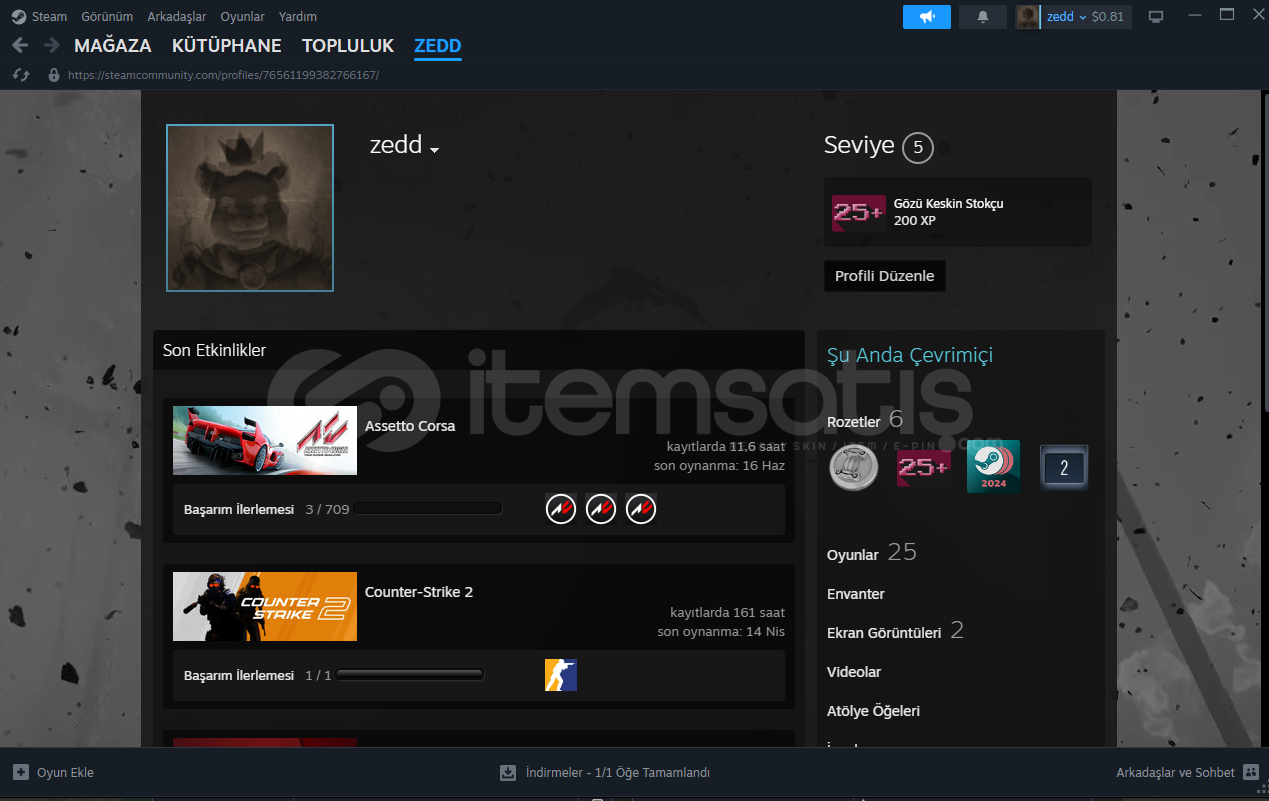Viewport: 1269px width, 801px height.
Task: Select the ZEDD profile tab
Action: click(438, 46)
